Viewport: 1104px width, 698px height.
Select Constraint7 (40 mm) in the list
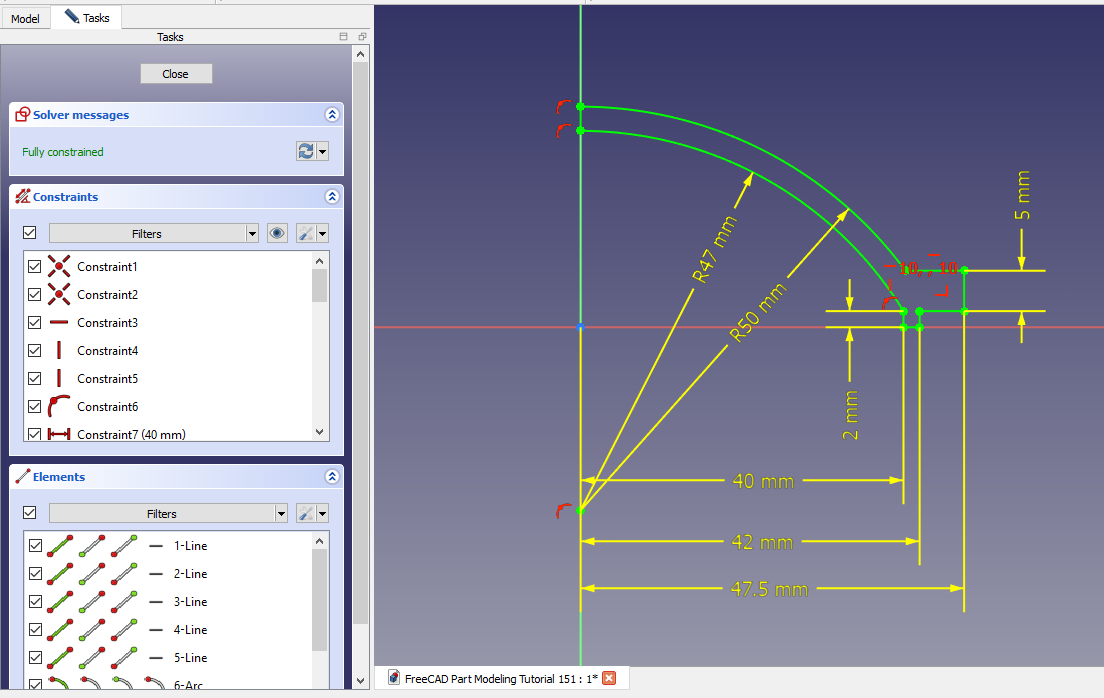130,434
